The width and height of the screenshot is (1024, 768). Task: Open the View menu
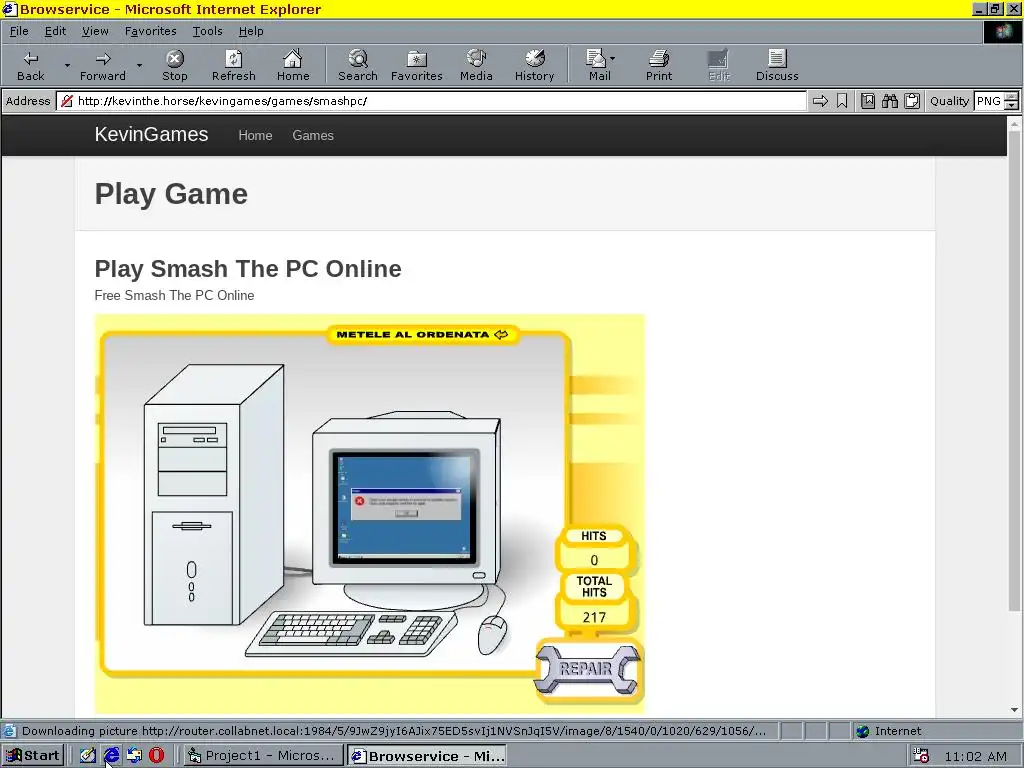pos(95,31)
